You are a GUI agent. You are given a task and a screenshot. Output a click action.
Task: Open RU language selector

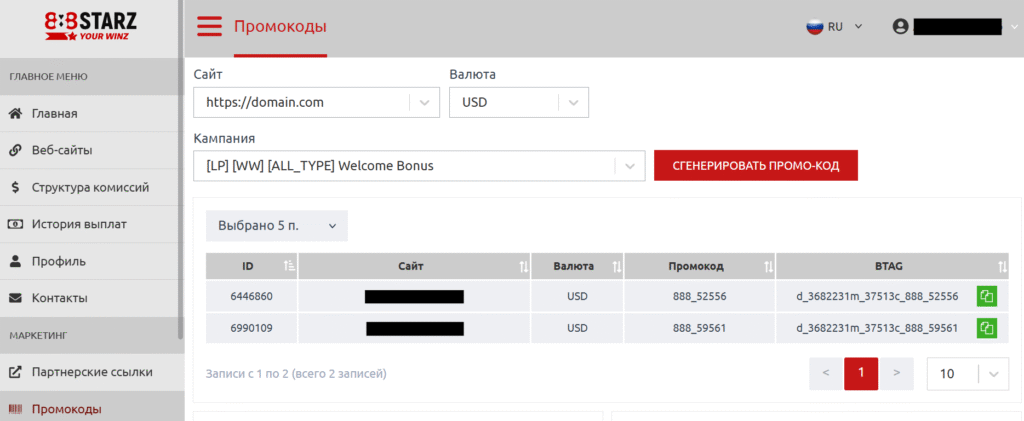click(835, 27)
